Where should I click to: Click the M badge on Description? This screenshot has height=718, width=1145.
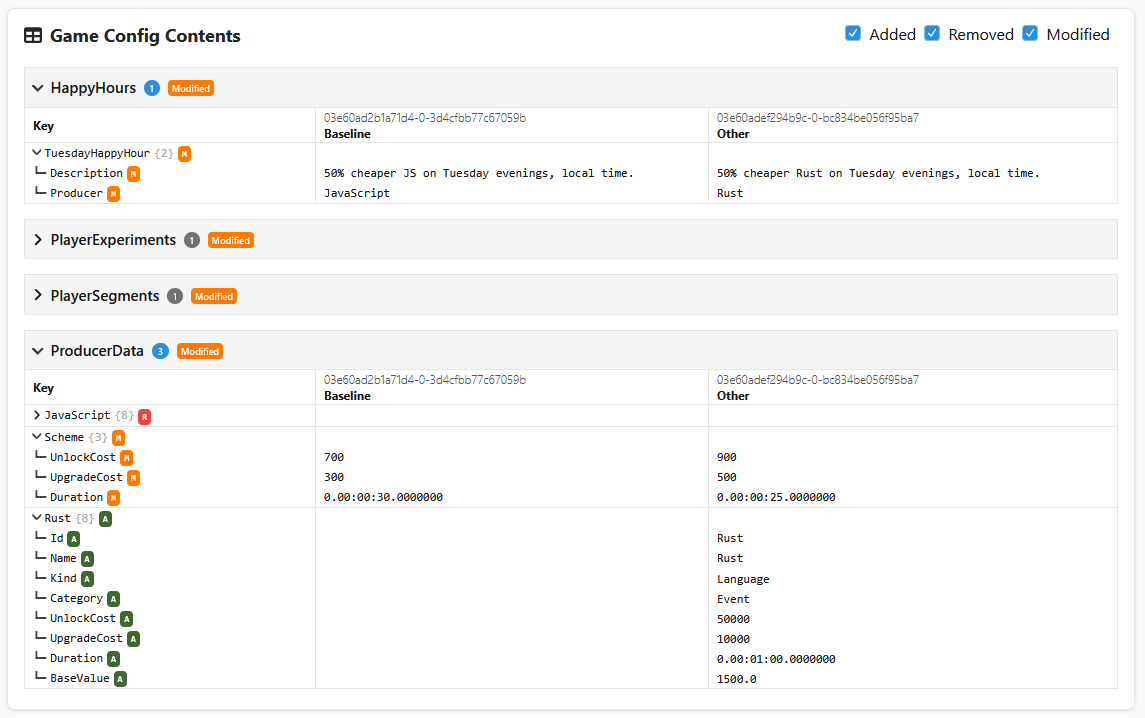[x=134, y=174]
